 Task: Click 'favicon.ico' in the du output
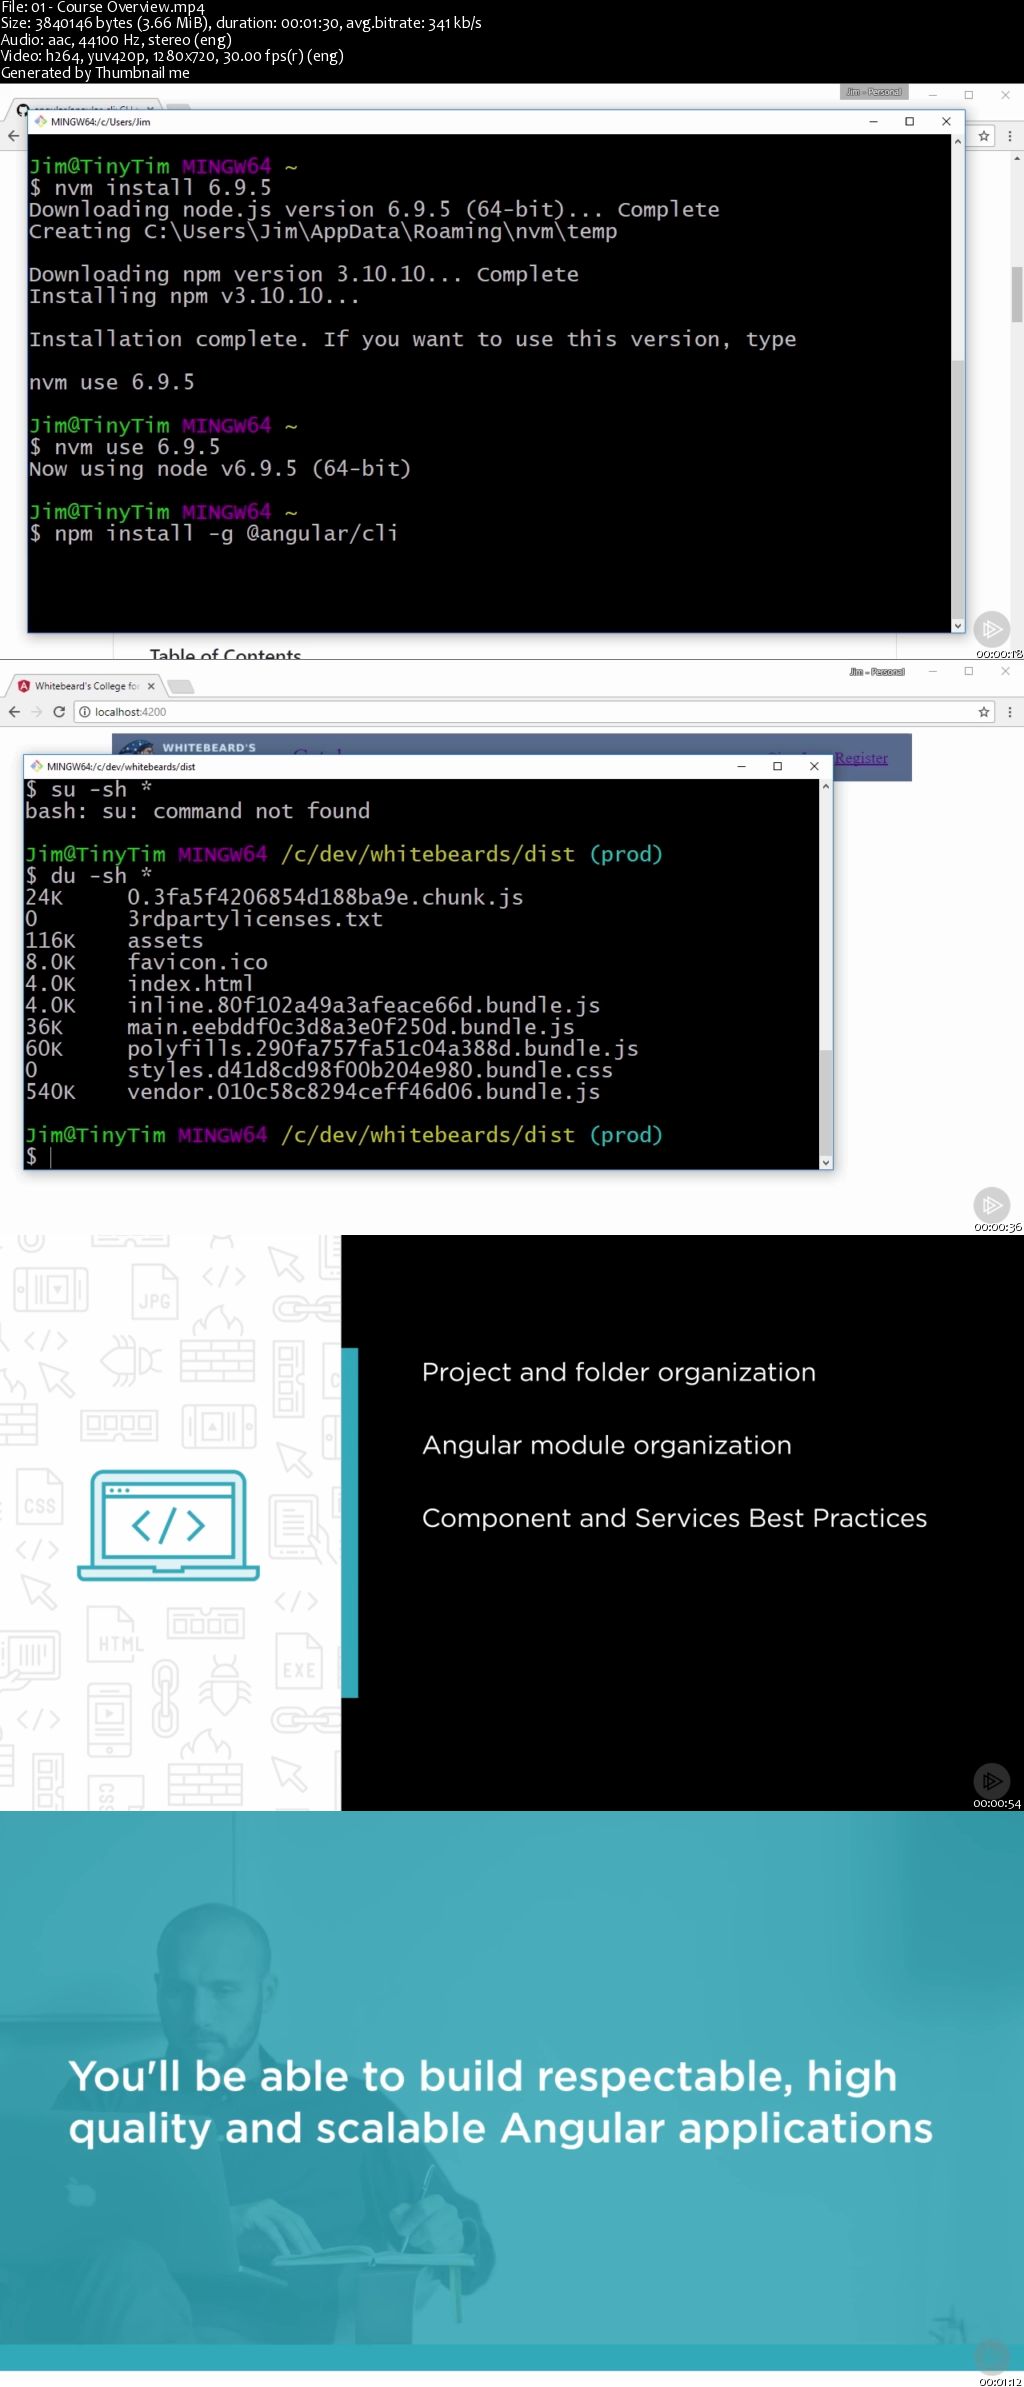tap(197, 962)
